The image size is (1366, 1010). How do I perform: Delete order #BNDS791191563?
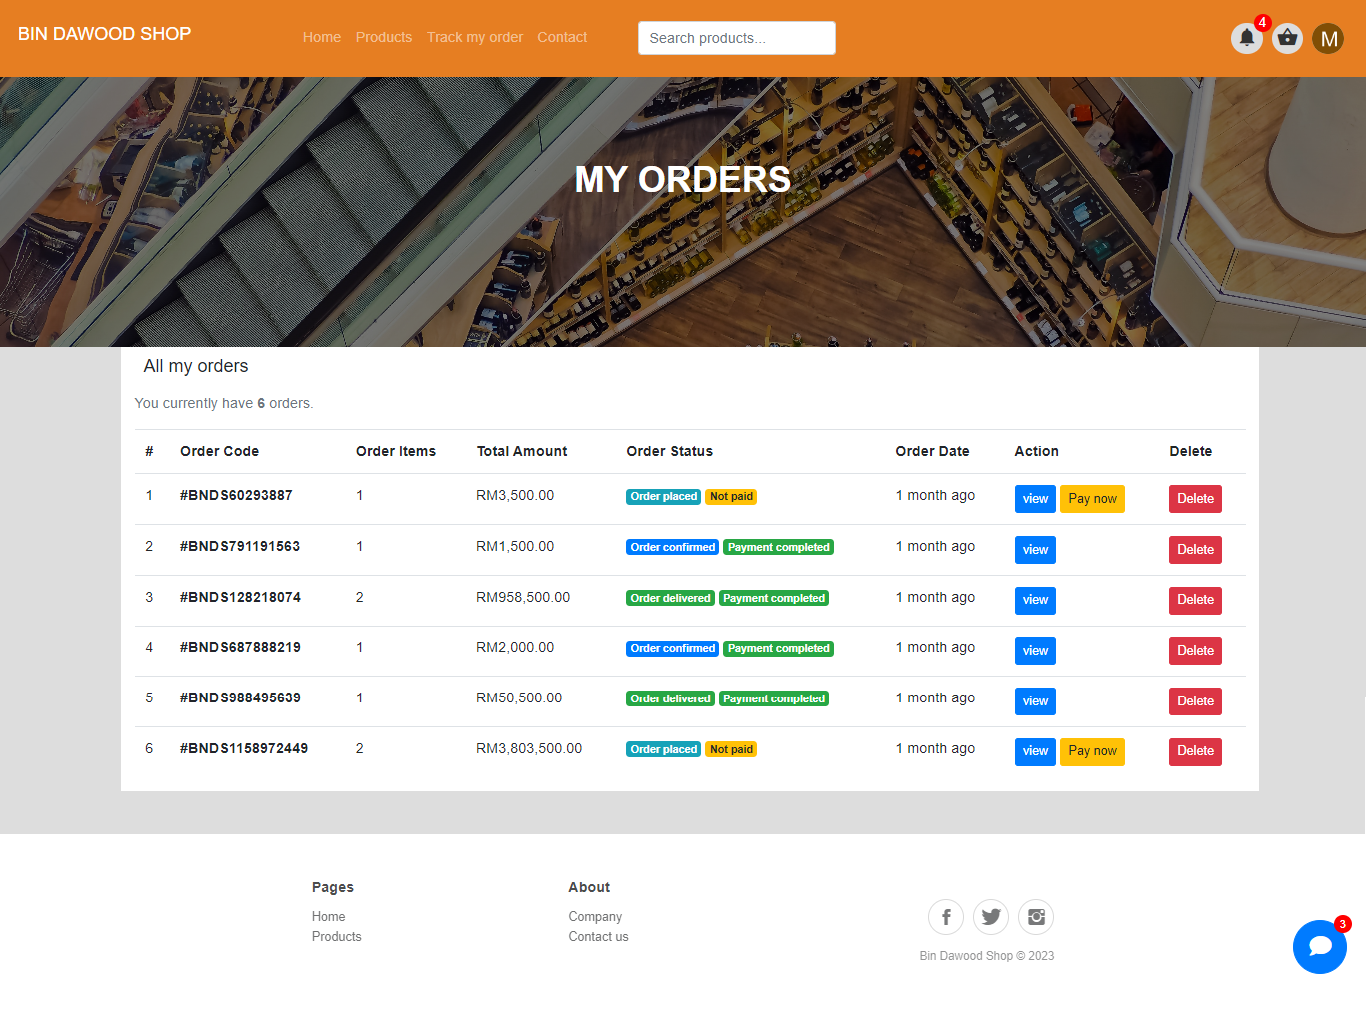pyautogui.click(x=1195, y=550)
